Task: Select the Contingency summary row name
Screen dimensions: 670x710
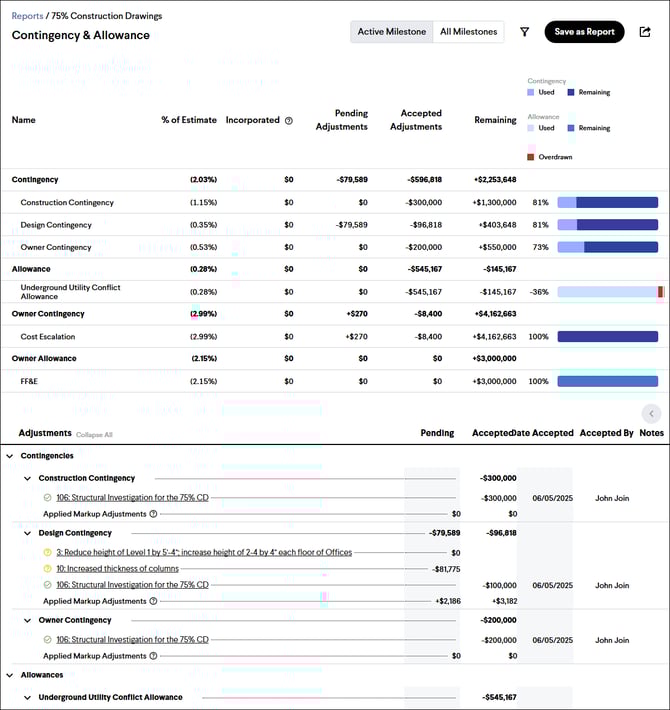Action: [35, 180]
